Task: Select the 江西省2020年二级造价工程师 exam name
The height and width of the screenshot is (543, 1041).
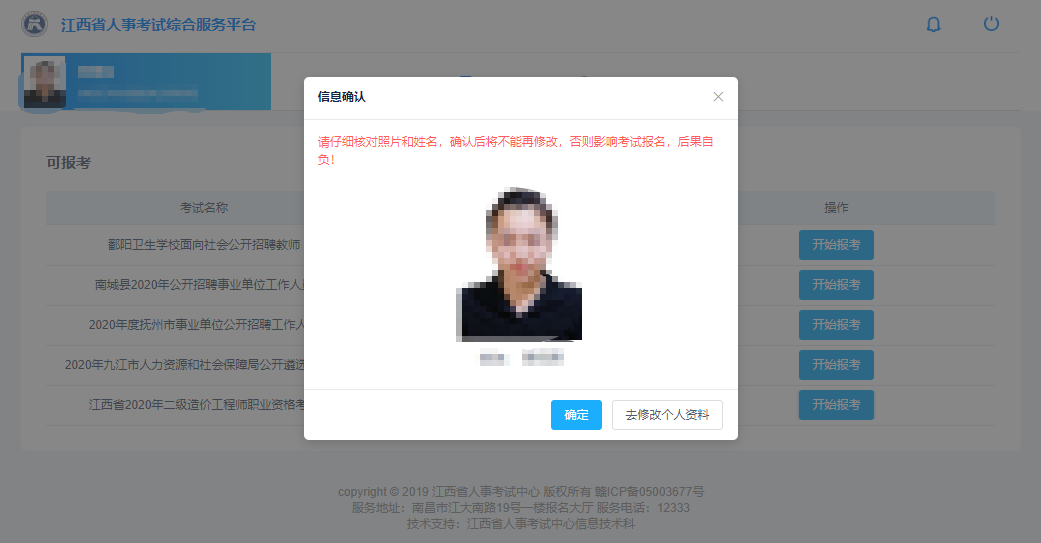Action: click(x=196, y=404)
